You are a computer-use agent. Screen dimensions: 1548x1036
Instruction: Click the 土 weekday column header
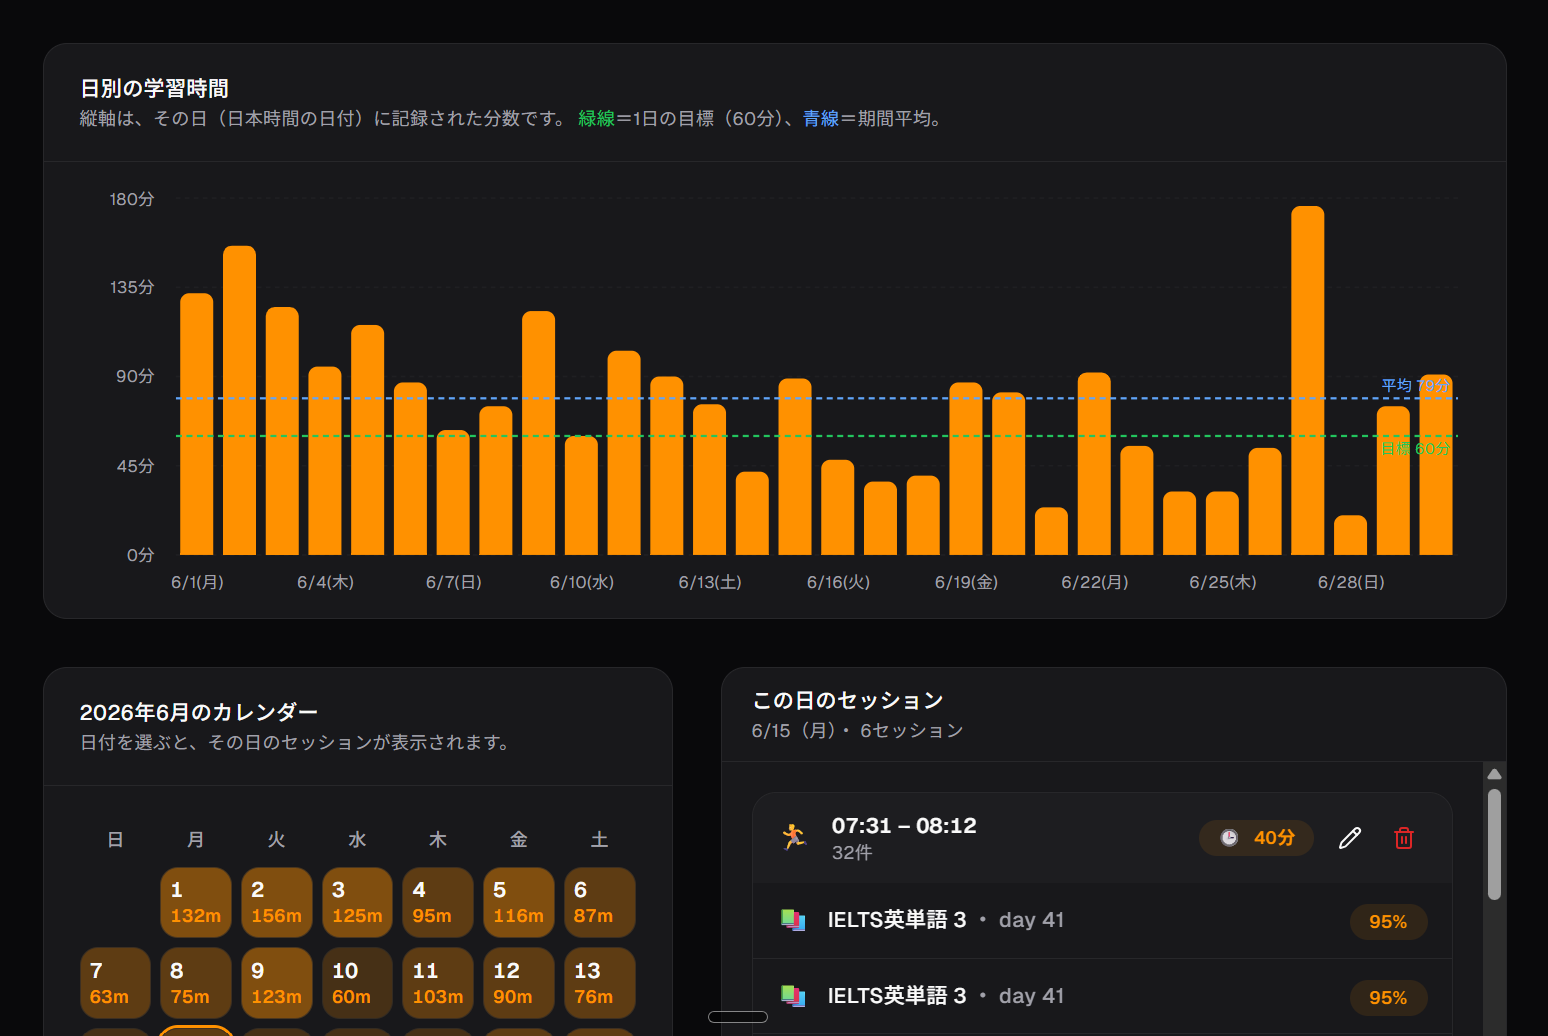pyautogui.click(x=600, y=840)
